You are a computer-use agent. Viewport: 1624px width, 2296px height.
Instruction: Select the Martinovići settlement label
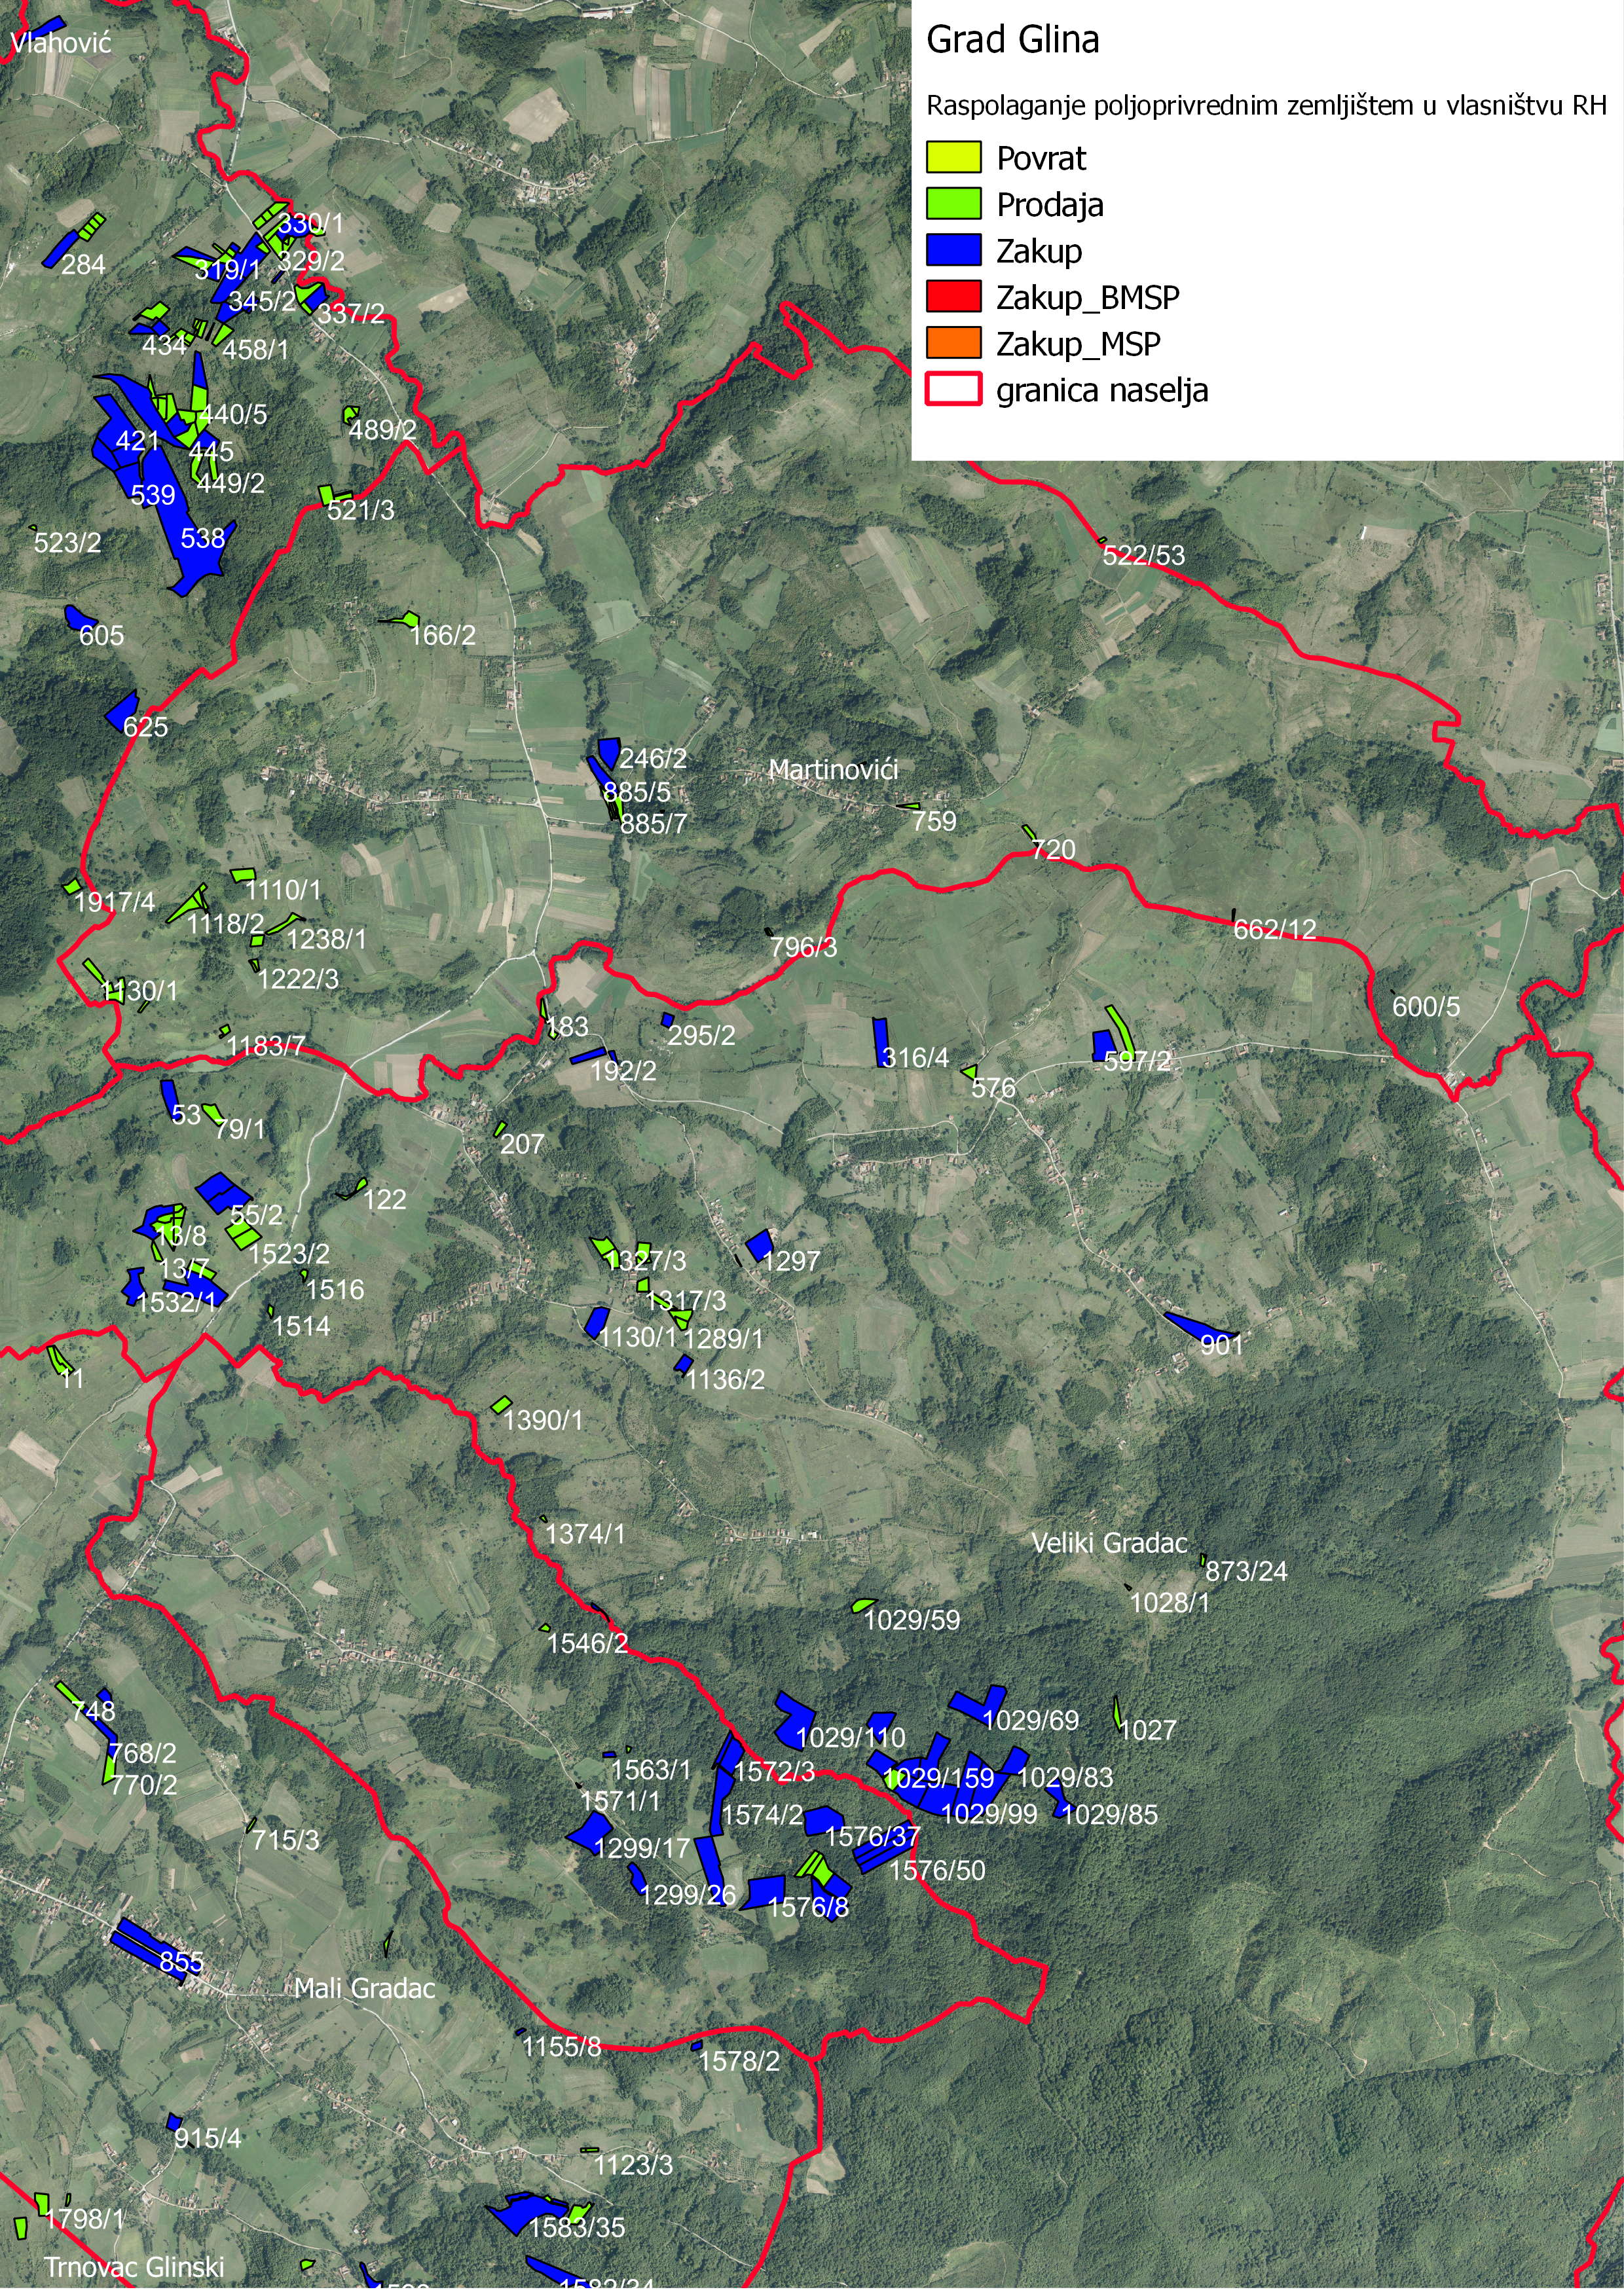click(833, 770)
